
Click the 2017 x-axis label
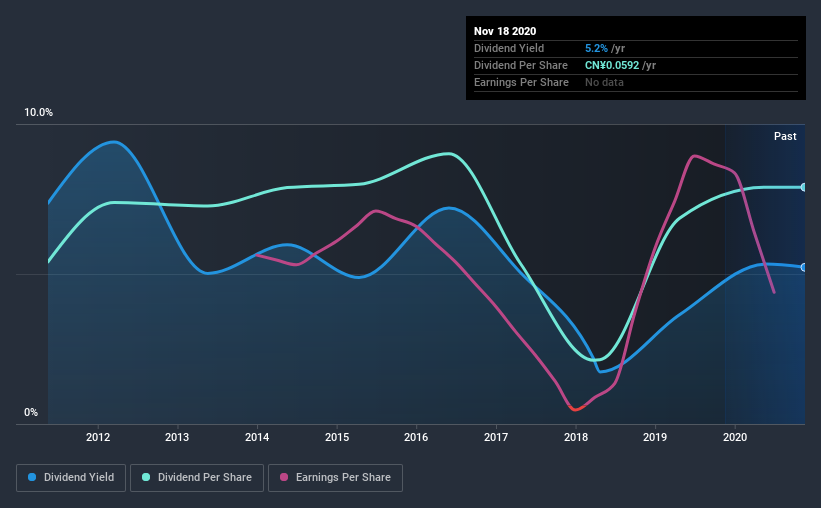click(x=496, y=437)
